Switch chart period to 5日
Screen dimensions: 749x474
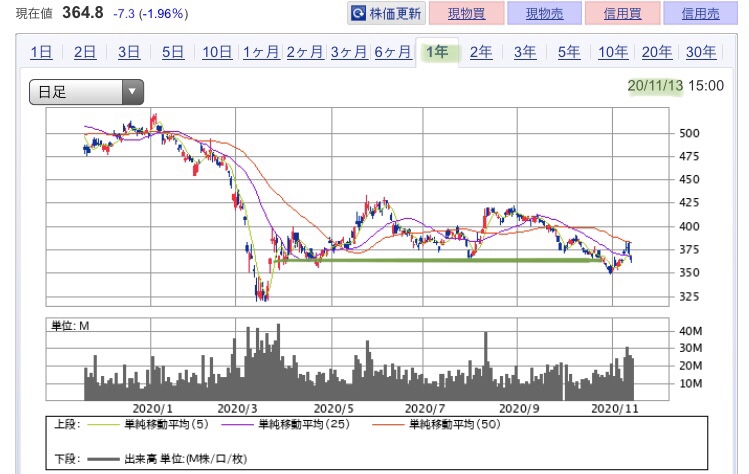coord(173,52)
